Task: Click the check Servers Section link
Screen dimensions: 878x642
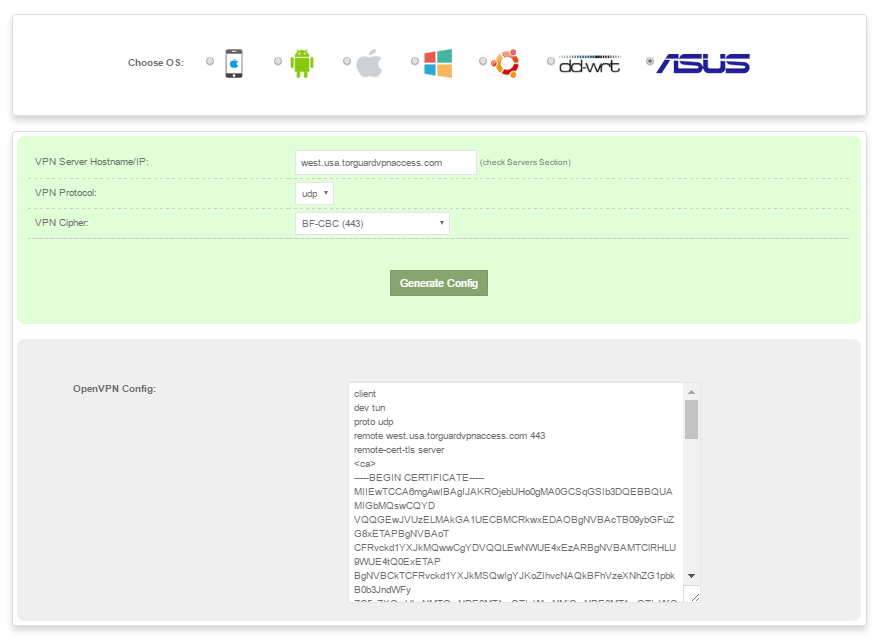Action: pyautogui.click(x=525, y=162)
